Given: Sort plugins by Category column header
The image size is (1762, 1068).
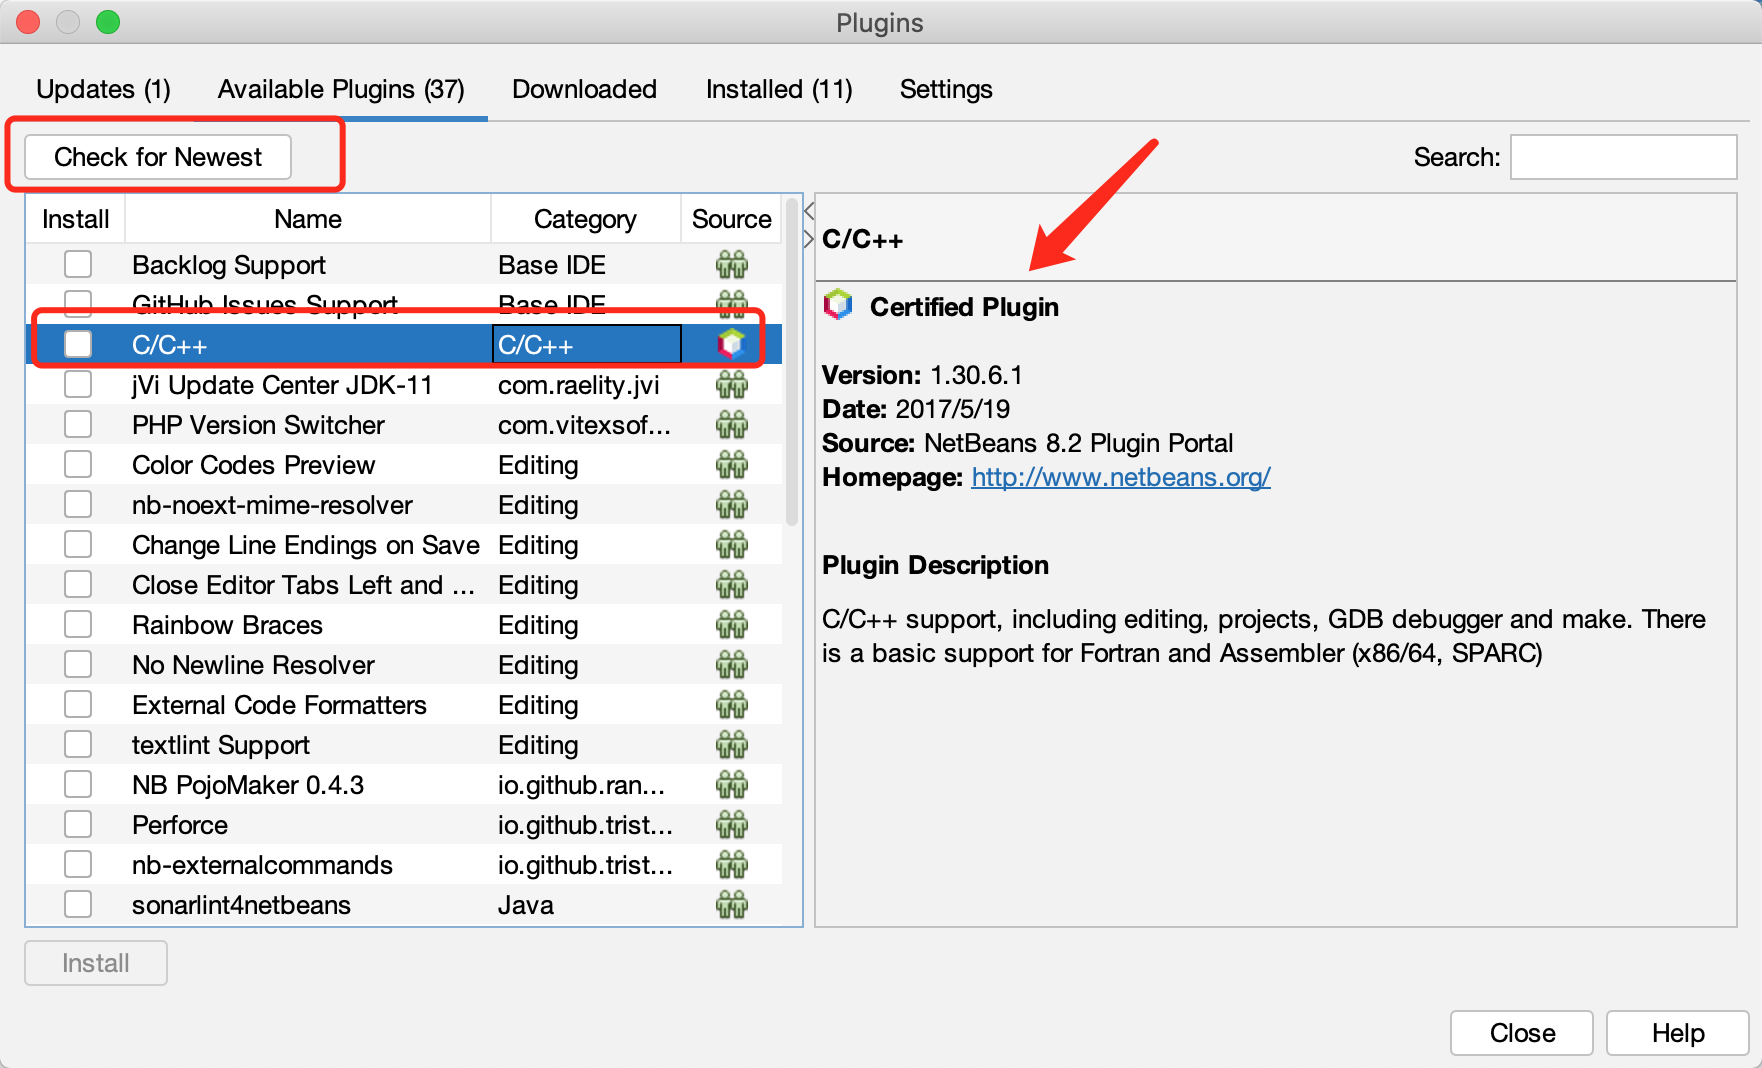Looking at the screenshot, I should pyautogui.click(x=585, y=219).
